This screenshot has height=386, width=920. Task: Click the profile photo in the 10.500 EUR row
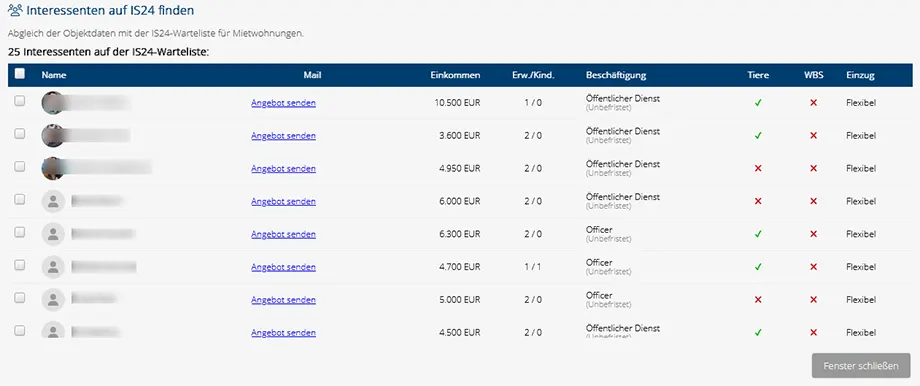(x=52, y=103)
